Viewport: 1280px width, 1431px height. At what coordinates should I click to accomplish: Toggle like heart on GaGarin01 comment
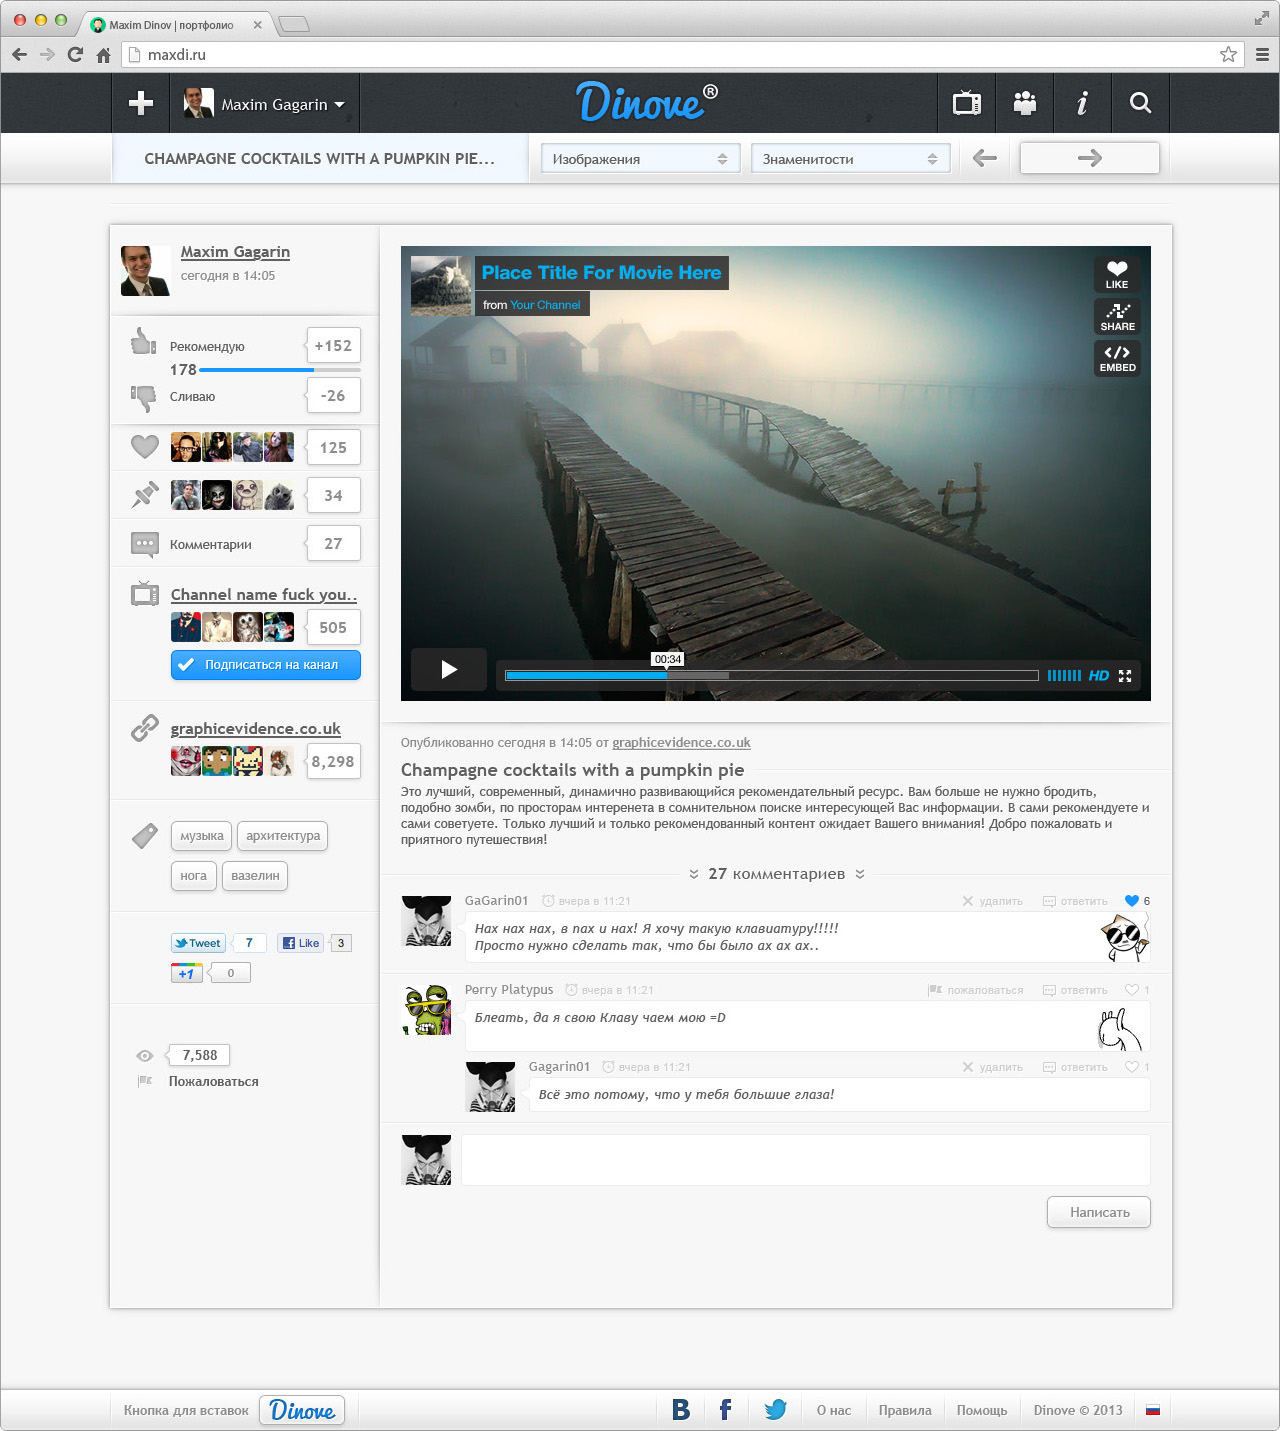1132,901
